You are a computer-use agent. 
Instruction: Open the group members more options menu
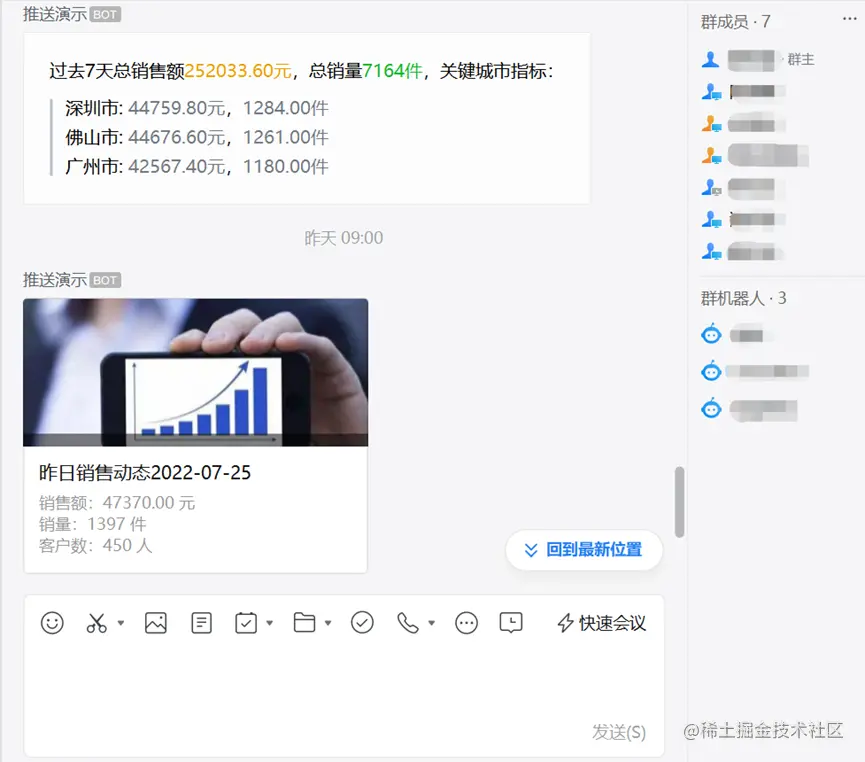click(850, 19)
